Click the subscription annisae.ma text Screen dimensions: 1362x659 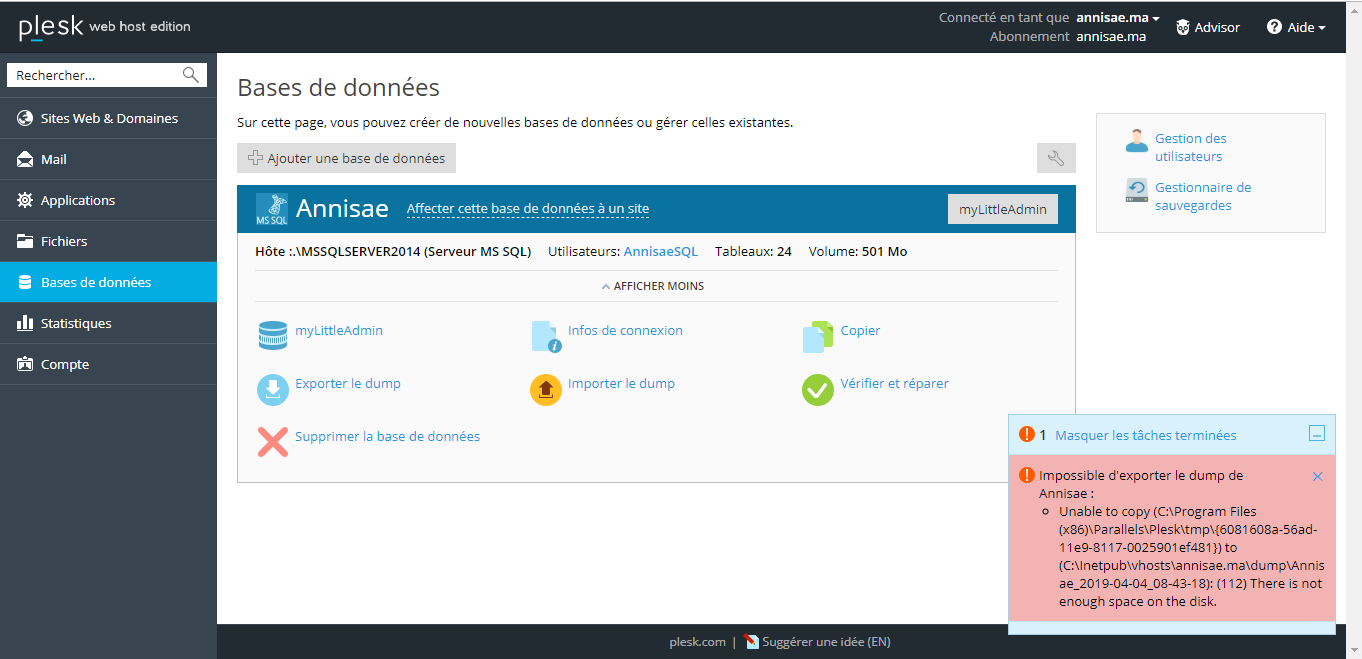1111,36
